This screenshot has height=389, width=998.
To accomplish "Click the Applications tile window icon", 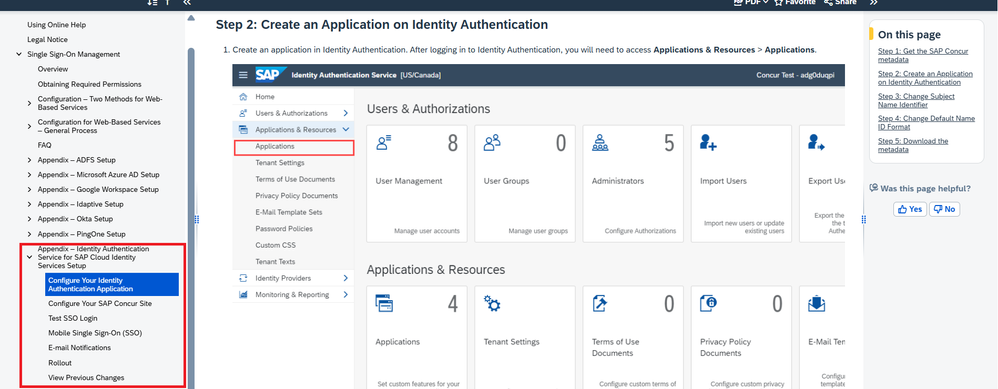I will [384, 303].
